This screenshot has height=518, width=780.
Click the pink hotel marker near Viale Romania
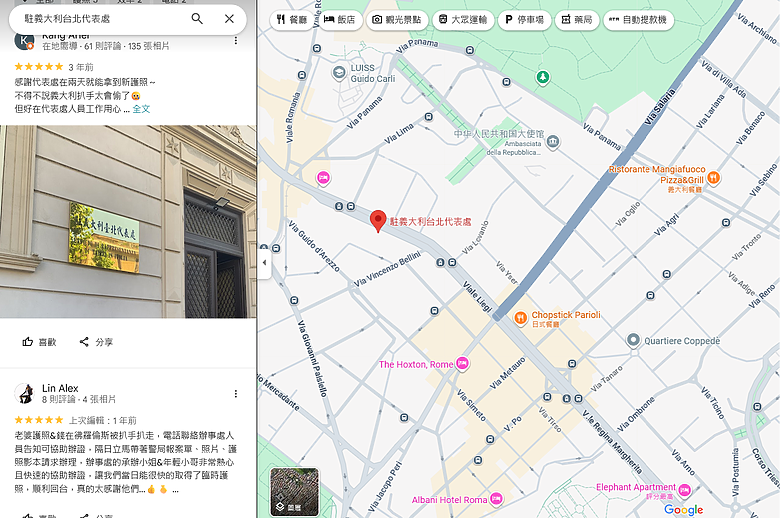coord(323,178)
